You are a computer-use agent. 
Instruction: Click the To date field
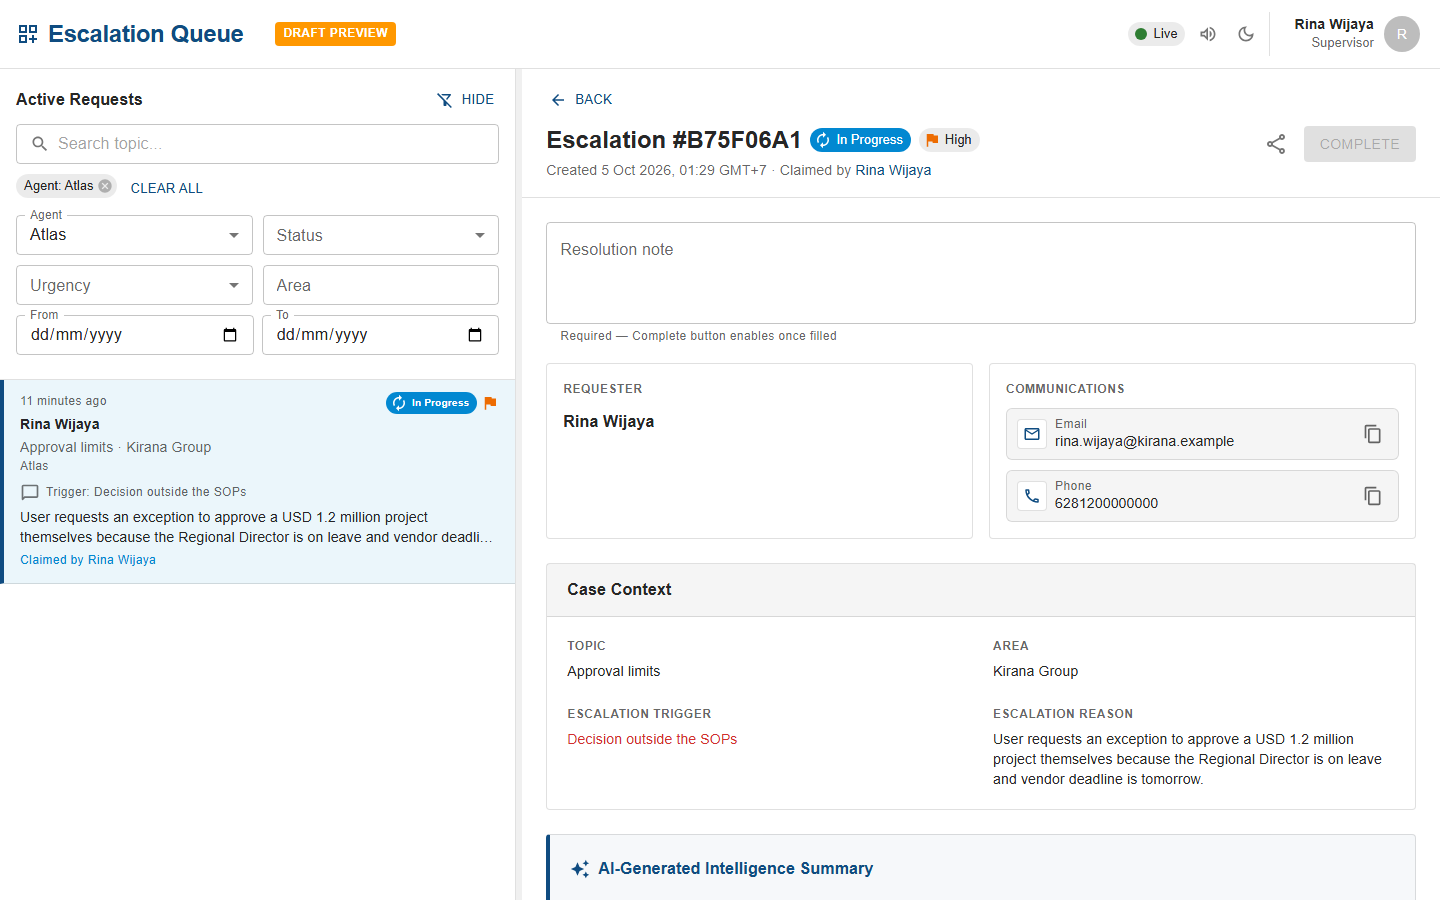(x=380, y=335)
